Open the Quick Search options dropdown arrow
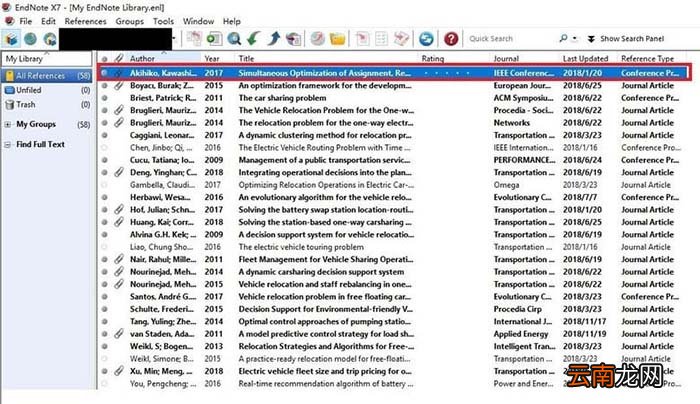This screenshot has width=700, height=404. point(575,38)
